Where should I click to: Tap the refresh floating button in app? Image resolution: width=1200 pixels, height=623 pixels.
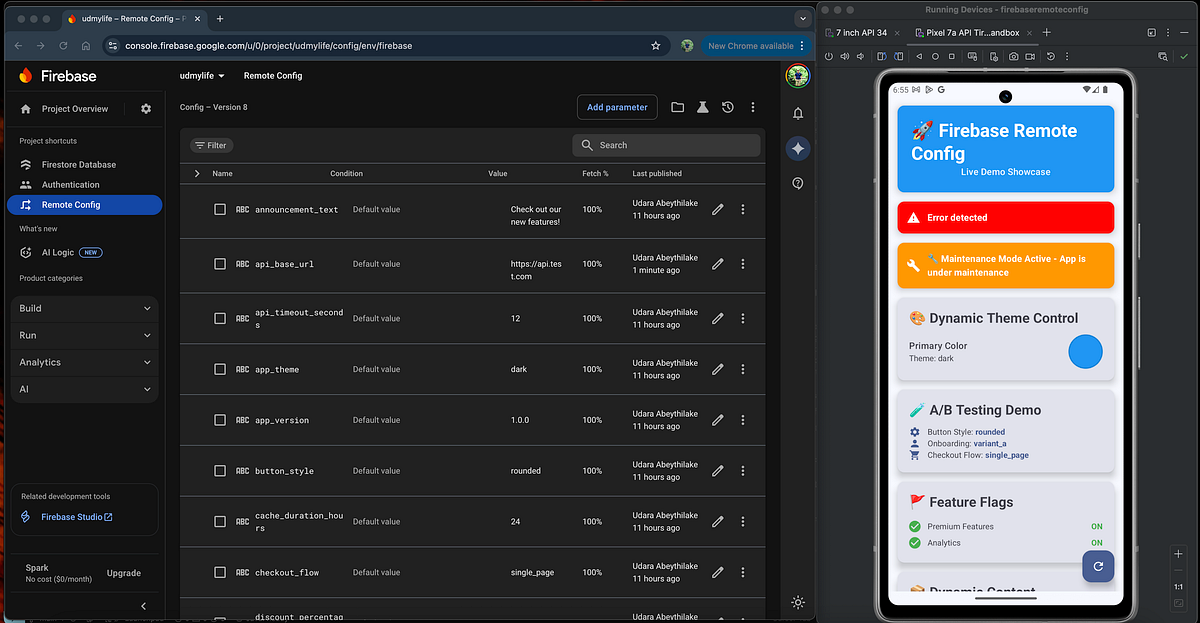click(1098, 565)
